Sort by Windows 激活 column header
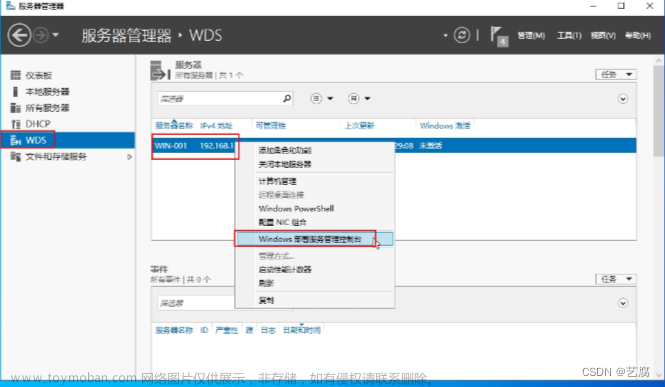 (445, 125)
